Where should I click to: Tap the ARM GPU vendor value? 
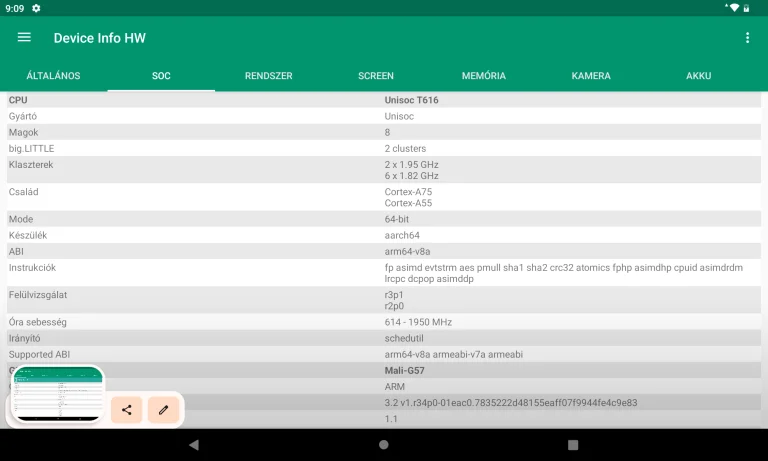395,387
